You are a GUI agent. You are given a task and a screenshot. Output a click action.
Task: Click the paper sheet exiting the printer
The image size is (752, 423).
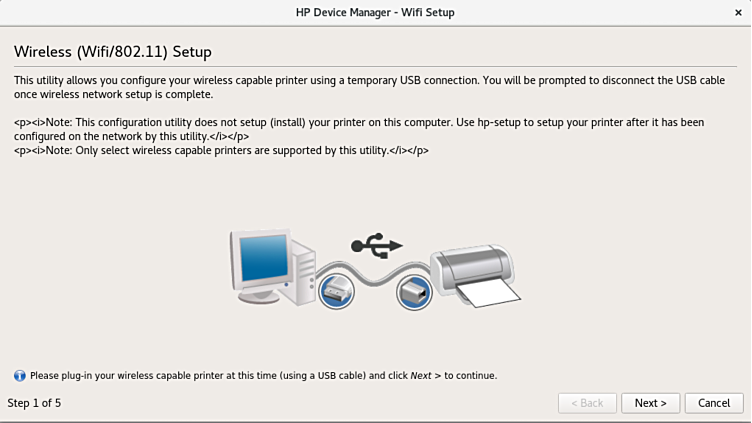497,294
